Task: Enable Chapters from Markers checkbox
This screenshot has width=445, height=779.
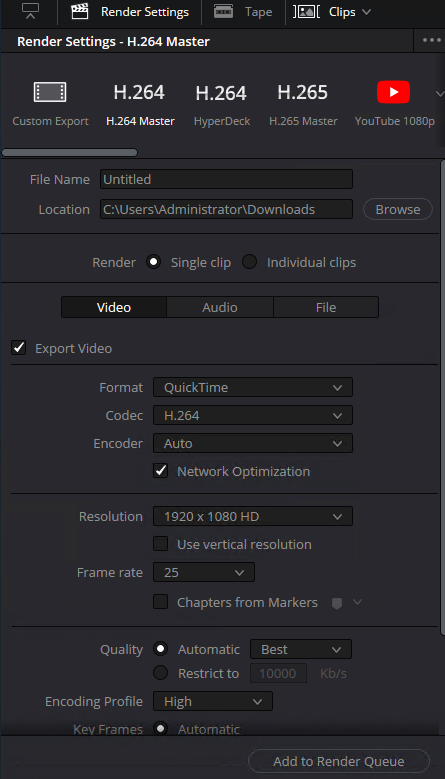Action: tap(160, 602)
